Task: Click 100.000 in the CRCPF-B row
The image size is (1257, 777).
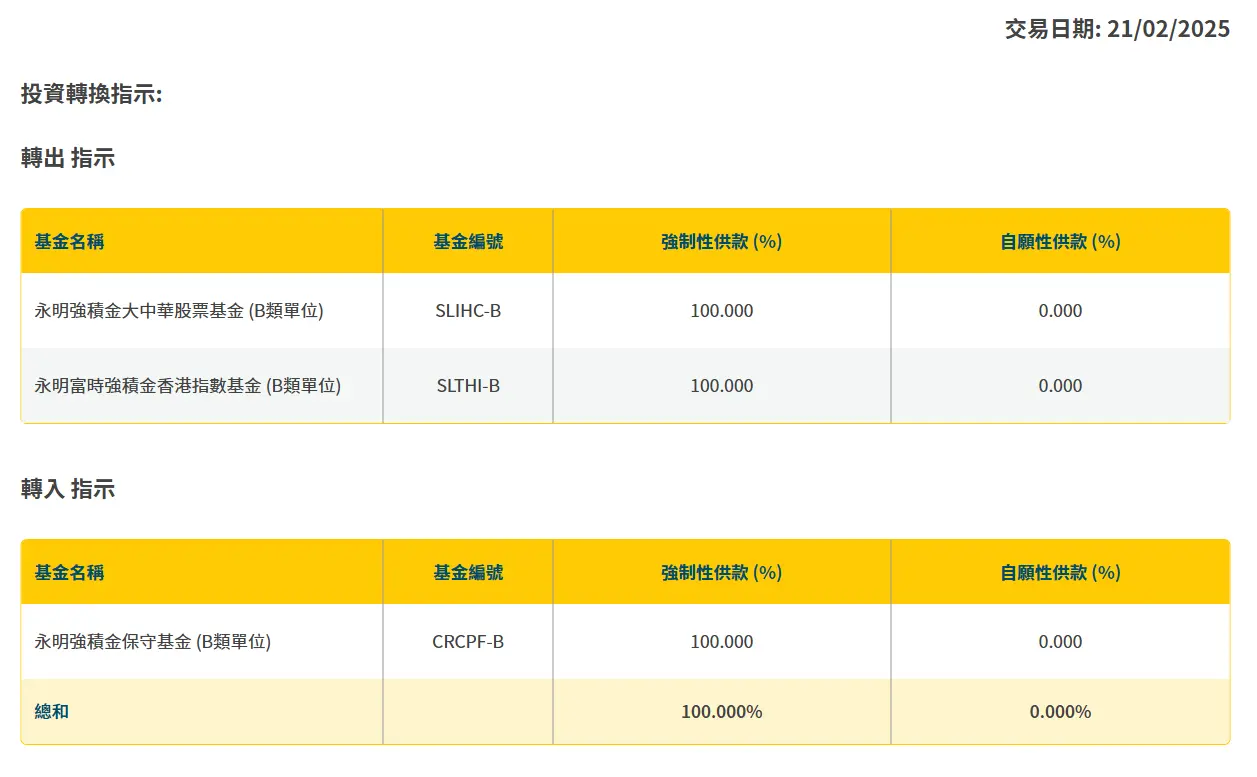Action: tap(722, 642)
